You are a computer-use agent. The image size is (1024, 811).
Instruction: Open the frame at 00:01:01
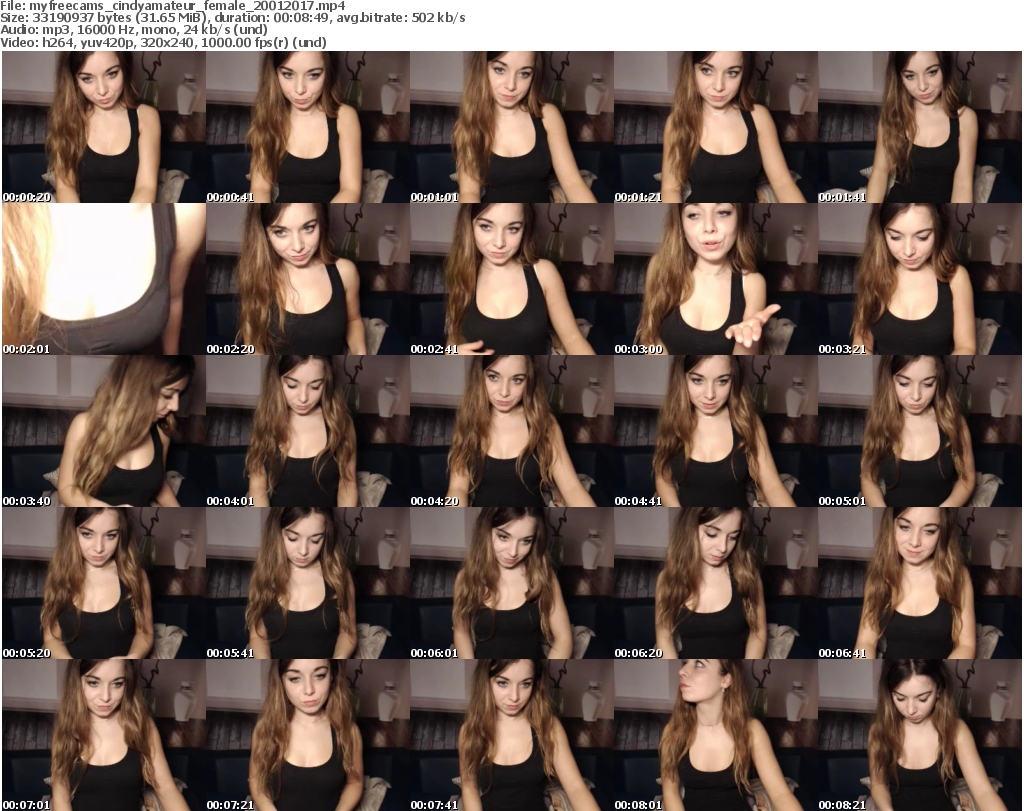click(511, 127)
